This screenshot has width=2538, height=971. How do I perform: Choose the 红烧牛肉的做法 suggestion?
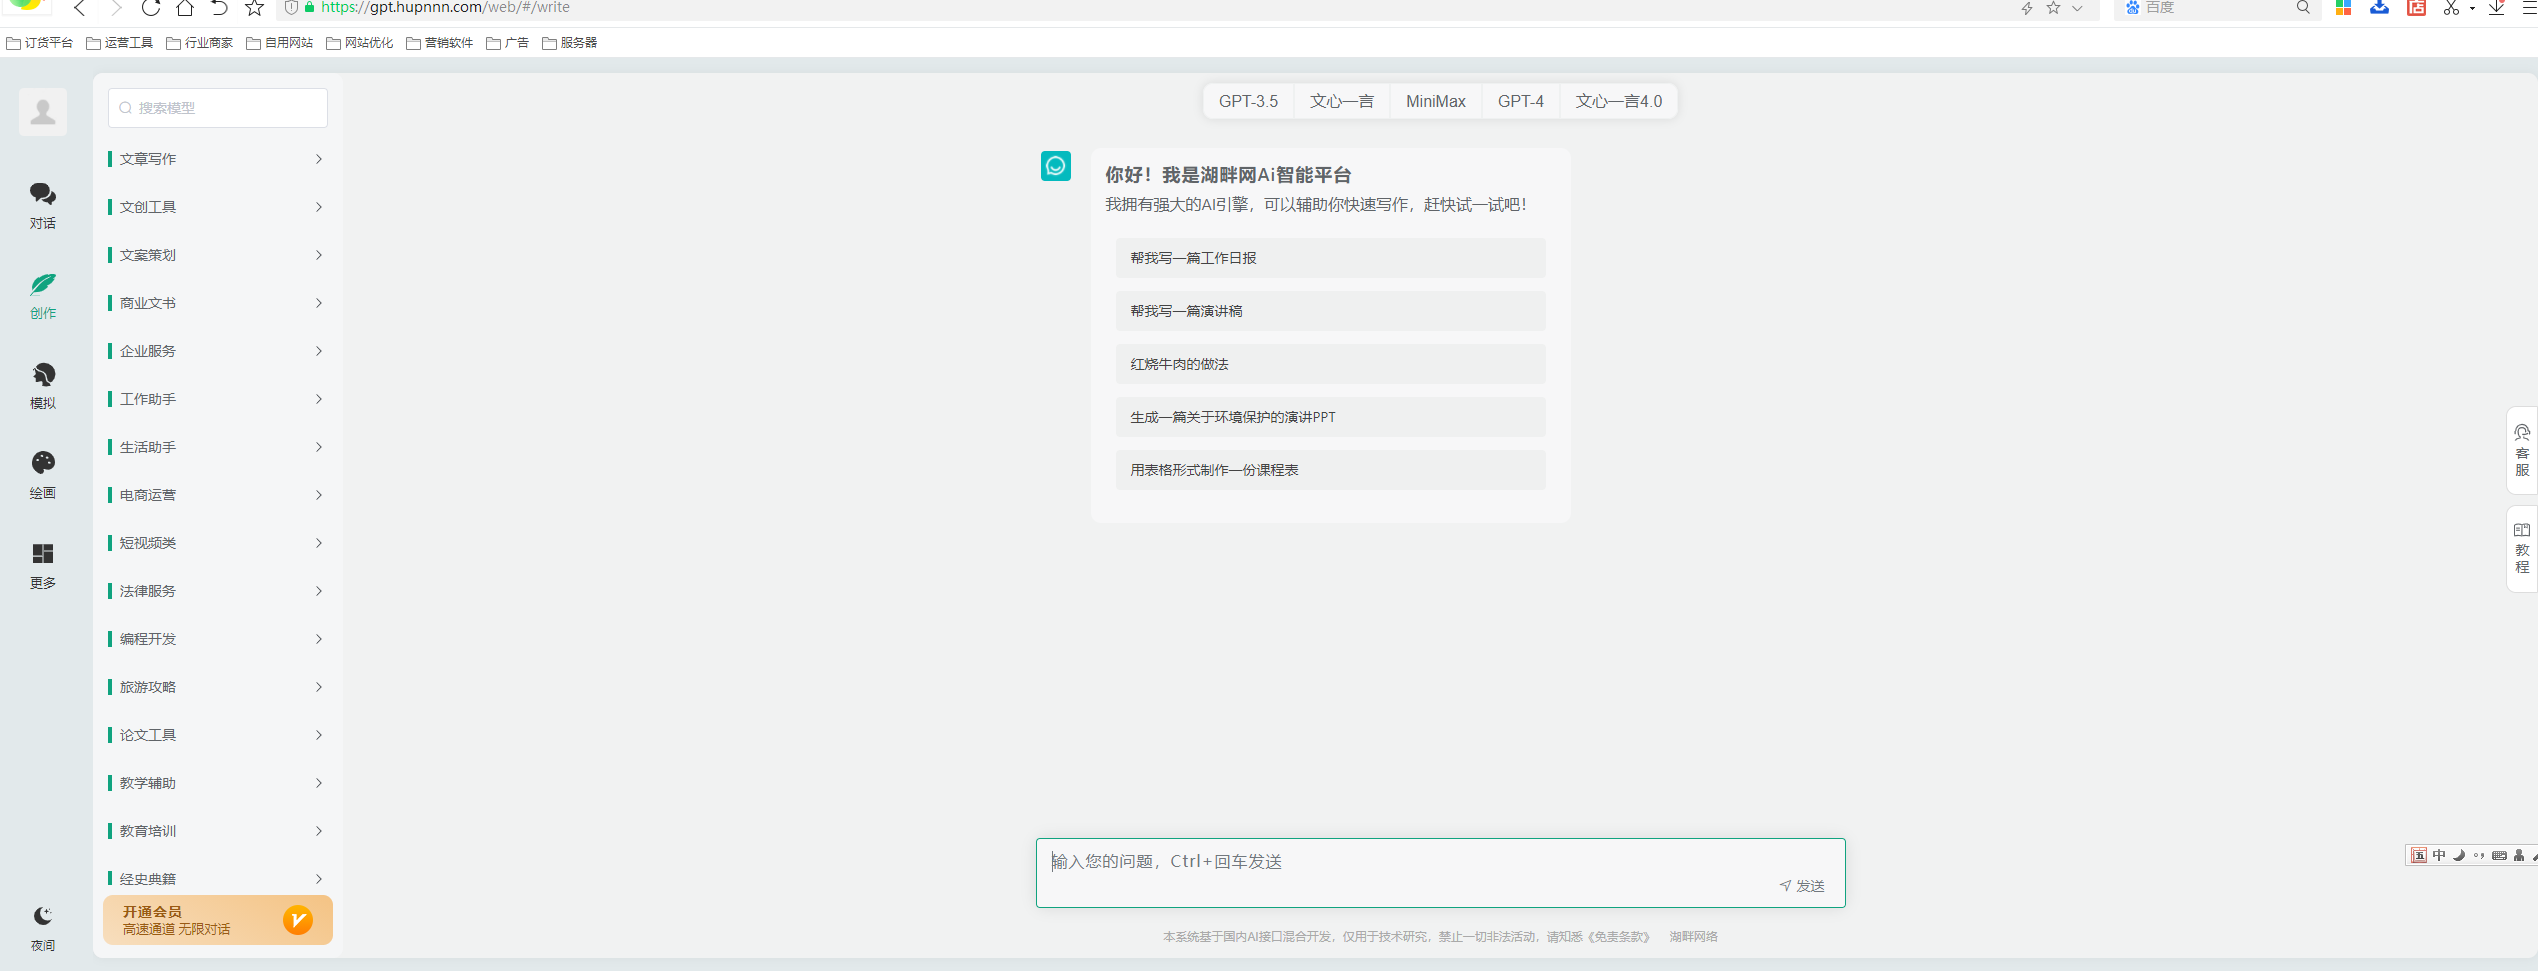1329,364
